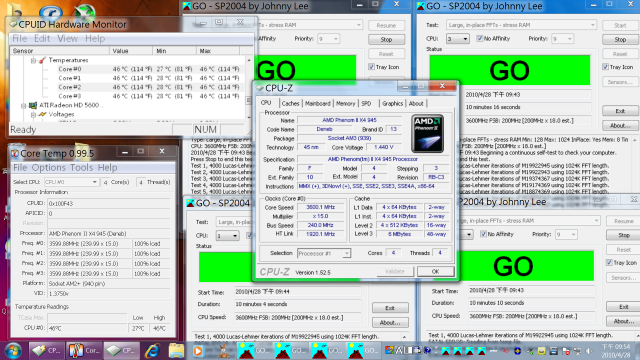Open Windows Explorer folder on taskbar
This screenshot has height=360, width=640.
point(176,351)
